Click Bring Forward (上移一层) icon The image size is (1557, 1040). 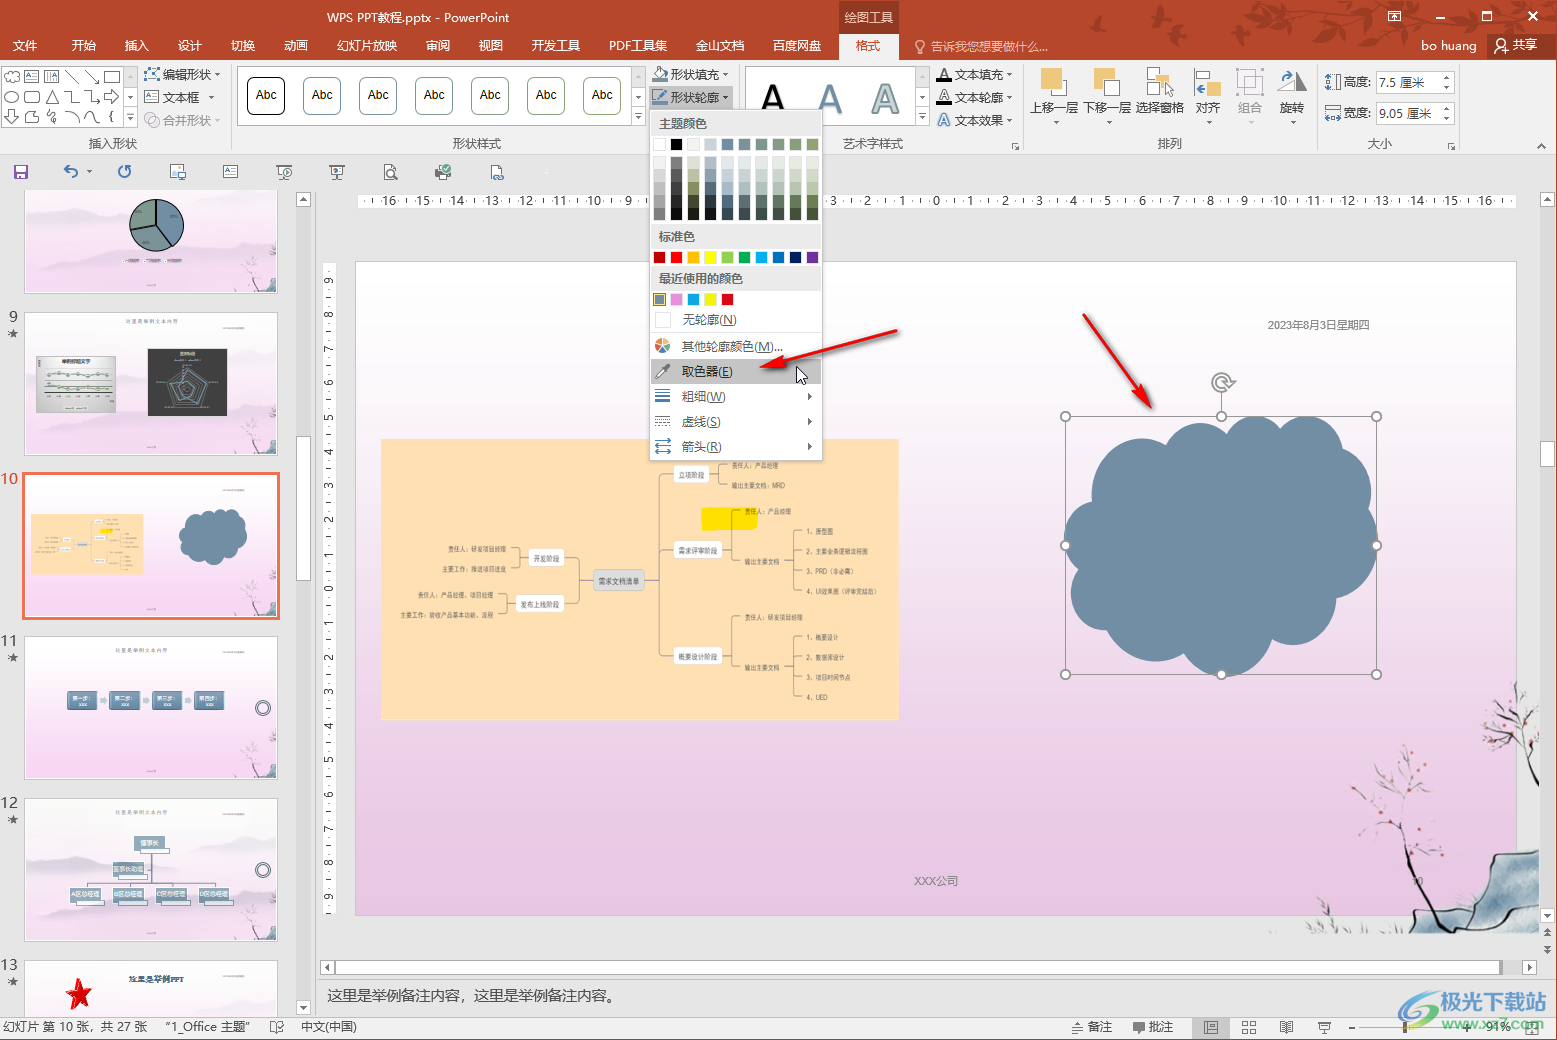click(1052, 82)
